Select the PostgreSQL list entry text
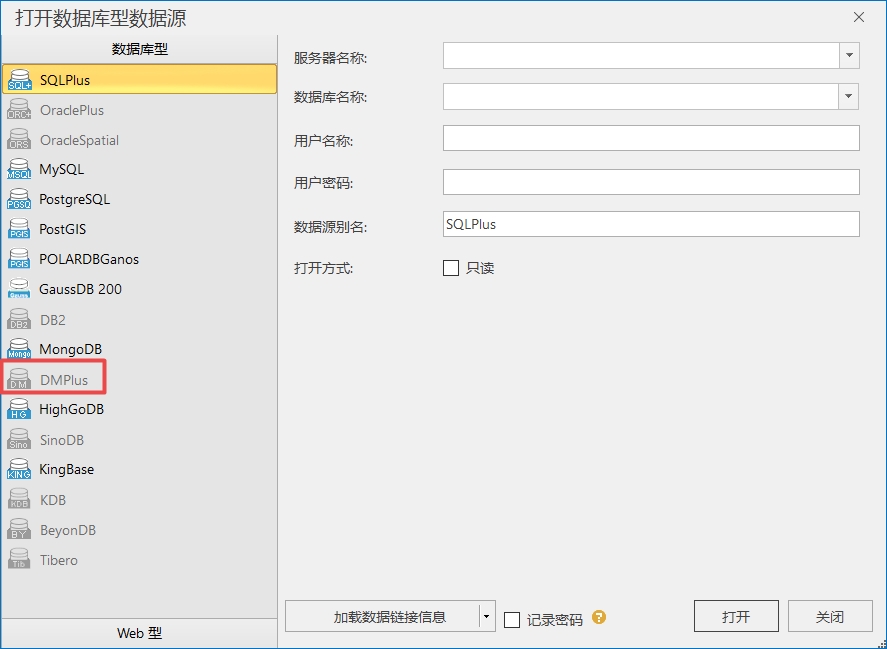This screenshot has height=649, width=887. [75, 199]
